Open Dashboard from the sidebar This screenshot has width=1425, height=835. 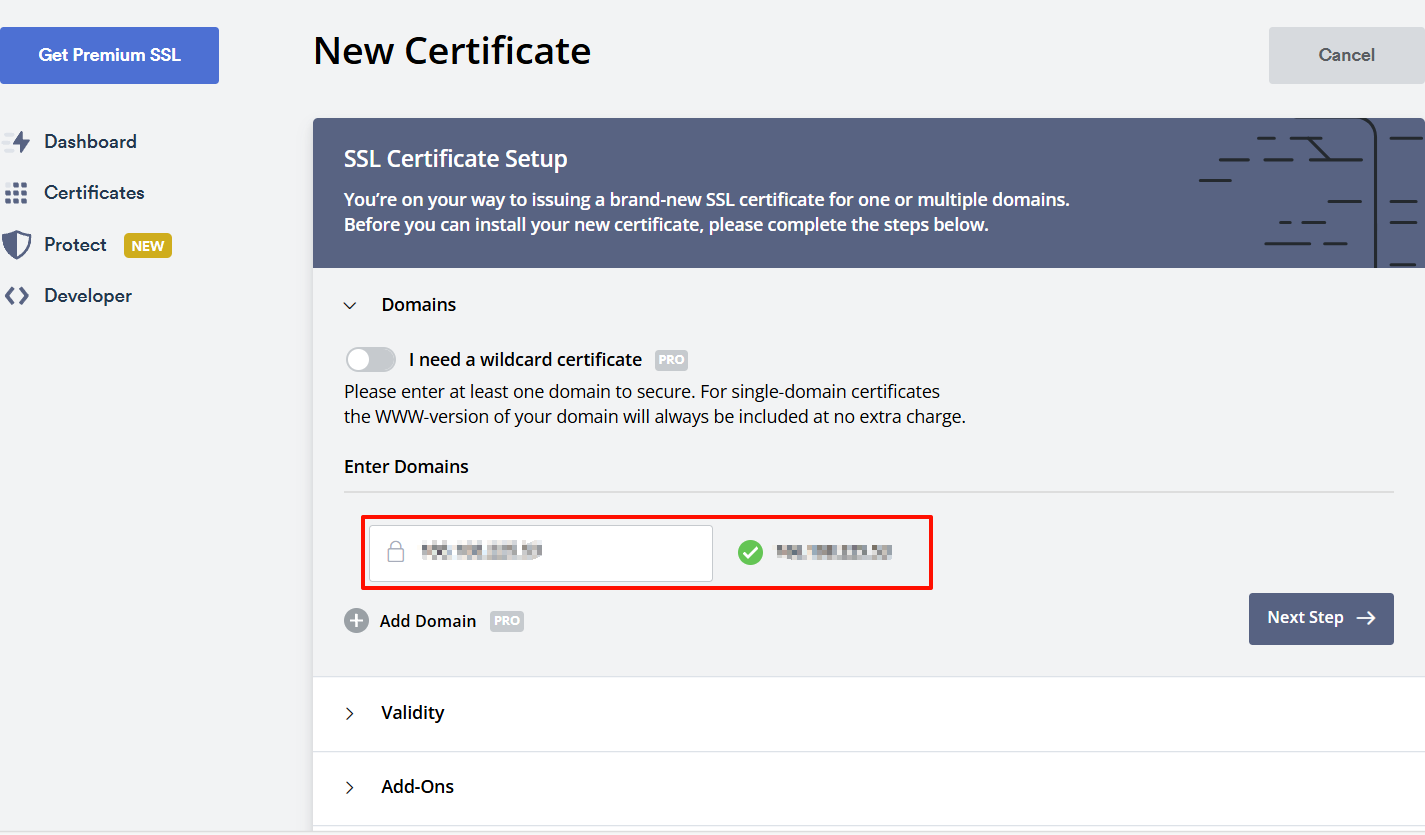pyautogui.click(x=90, y=142)
